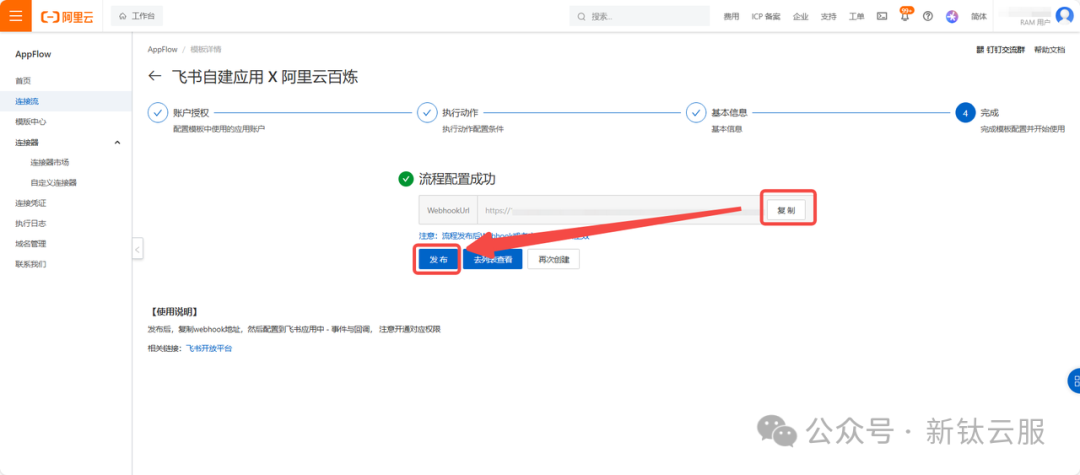
Task: Switch language via 简体
Action: (x=979, y=17)
